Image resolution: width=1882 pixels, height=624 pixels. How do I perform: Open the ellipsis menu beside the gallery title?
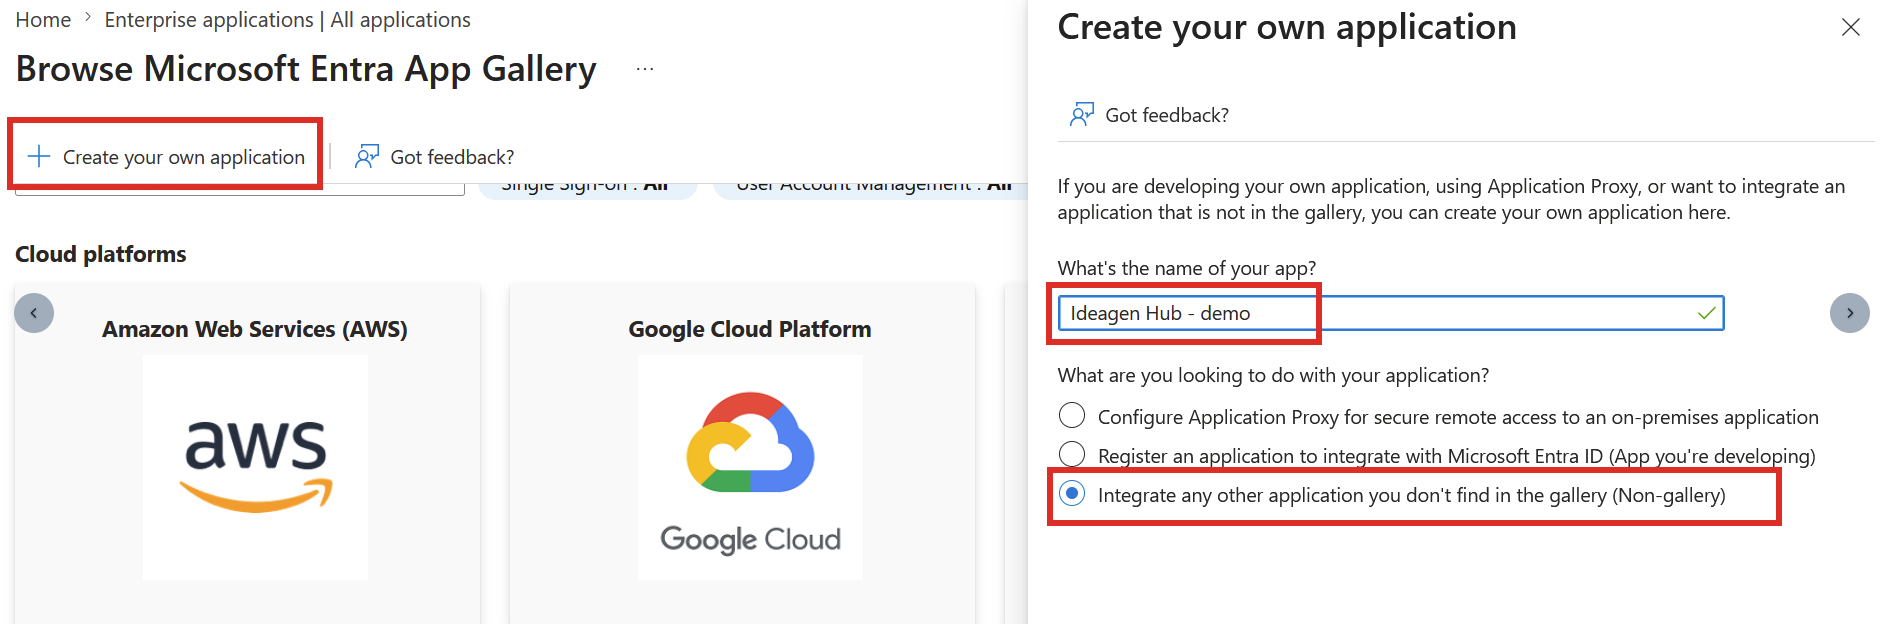pyautogui.click(x=645, y=69)
